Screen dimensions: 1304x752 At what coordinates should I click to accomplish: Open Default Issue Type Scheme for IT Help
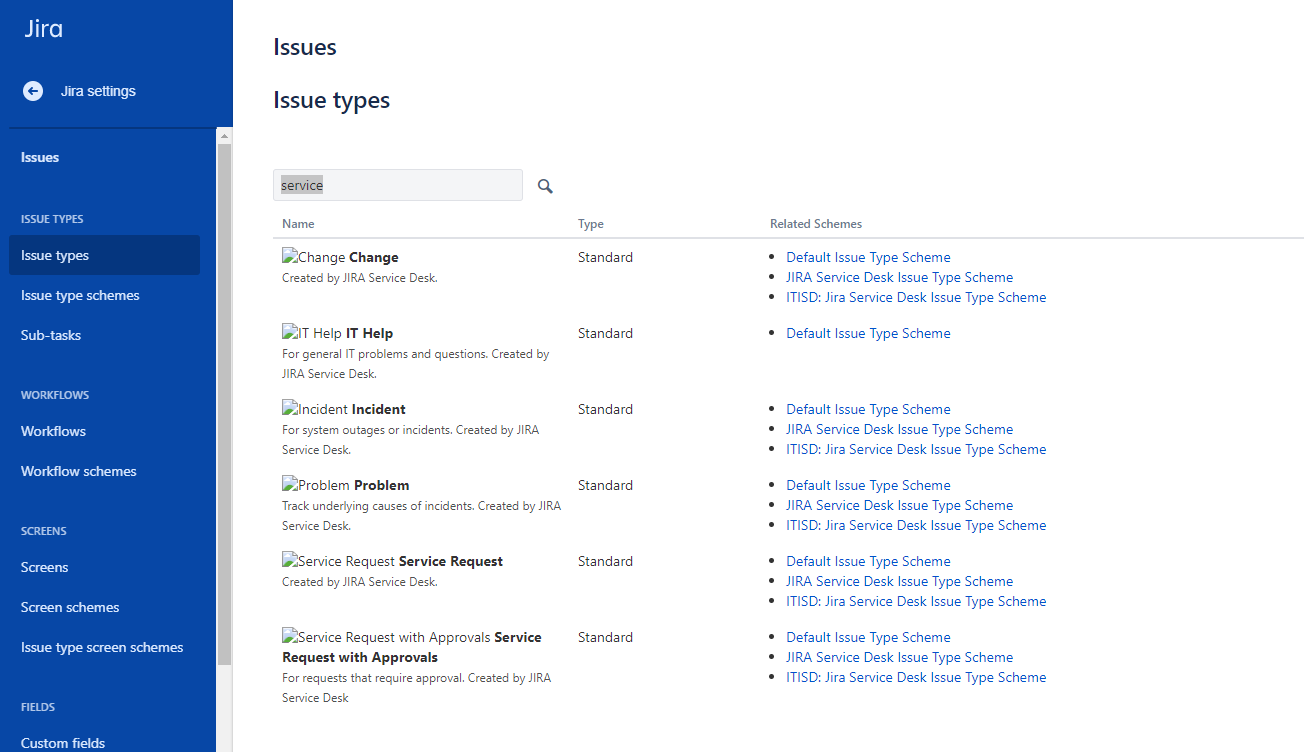pos(868,333)
